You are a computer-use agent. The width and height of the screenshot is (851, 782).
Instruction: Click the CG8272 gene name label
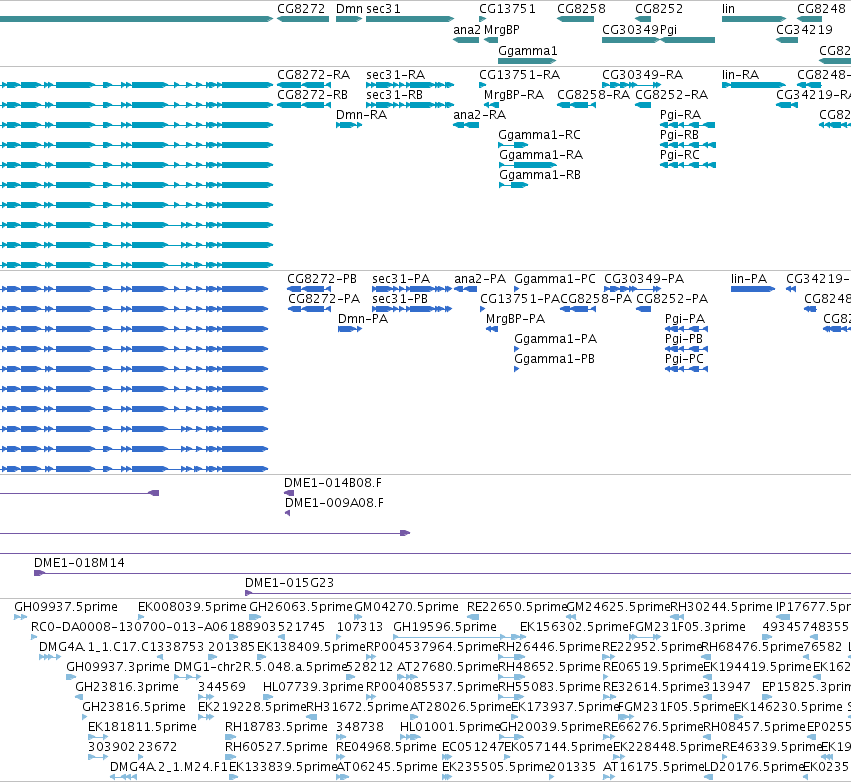click(x=301, y=9)
